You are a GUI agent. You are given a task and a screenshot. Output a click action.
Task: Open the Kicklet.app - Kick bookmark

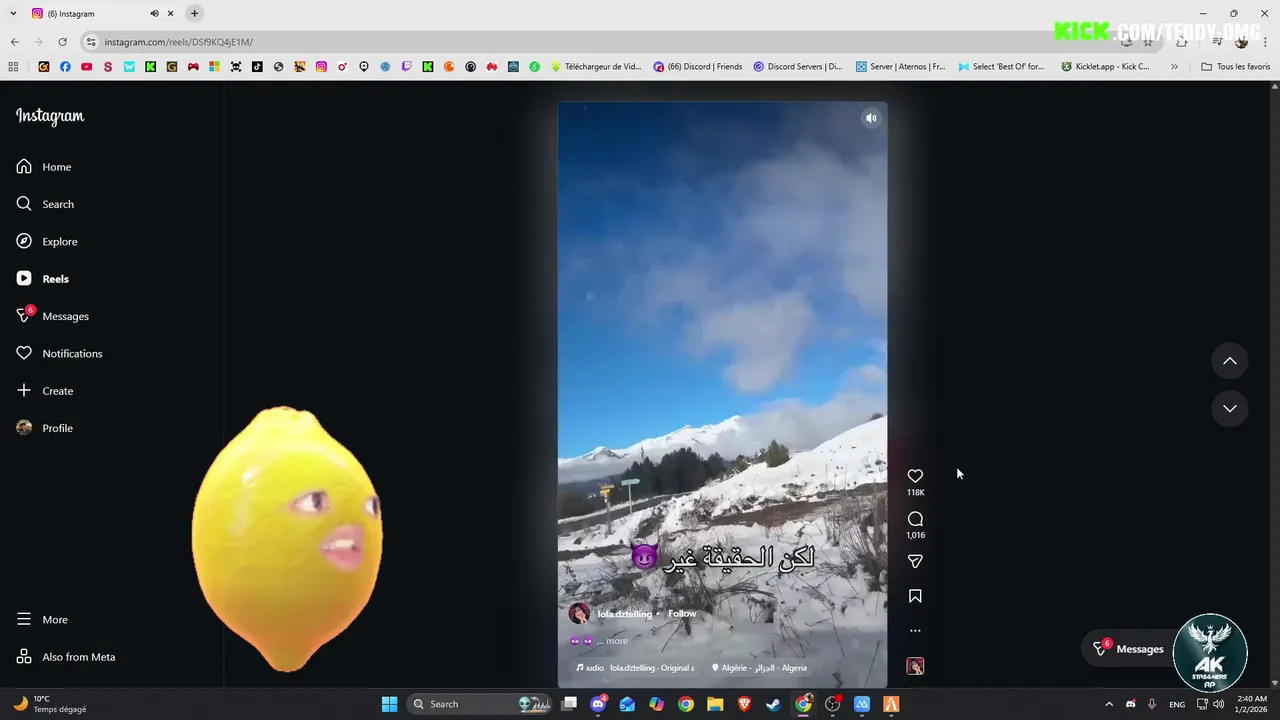(1106, 67)
